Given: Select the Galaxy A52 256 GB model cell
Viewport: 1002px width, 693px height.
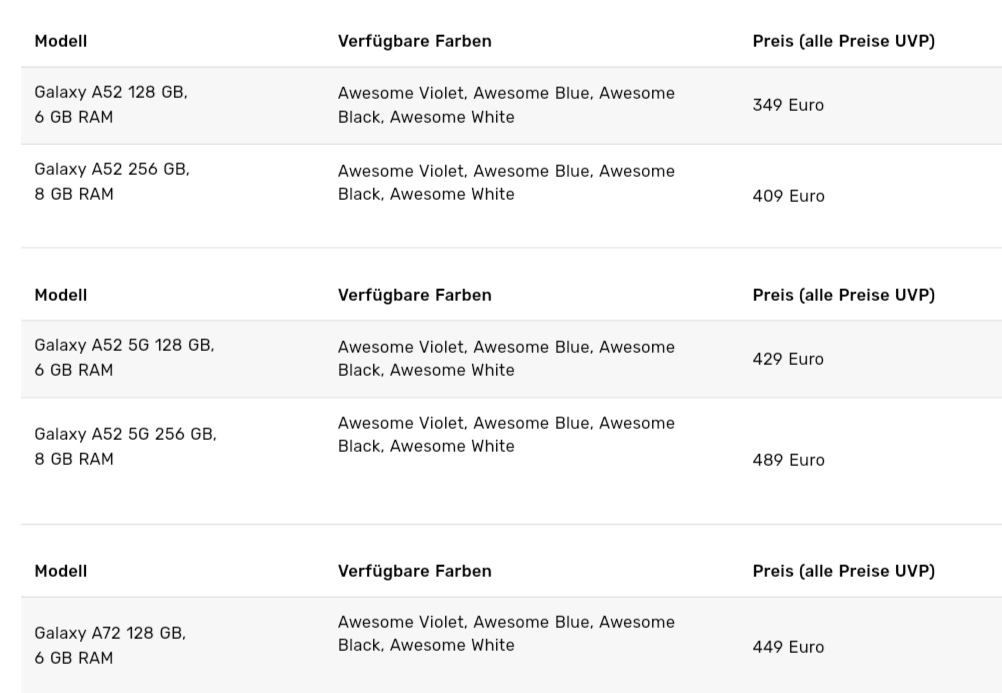Looking at the screenshot, I should pos(111,182).
